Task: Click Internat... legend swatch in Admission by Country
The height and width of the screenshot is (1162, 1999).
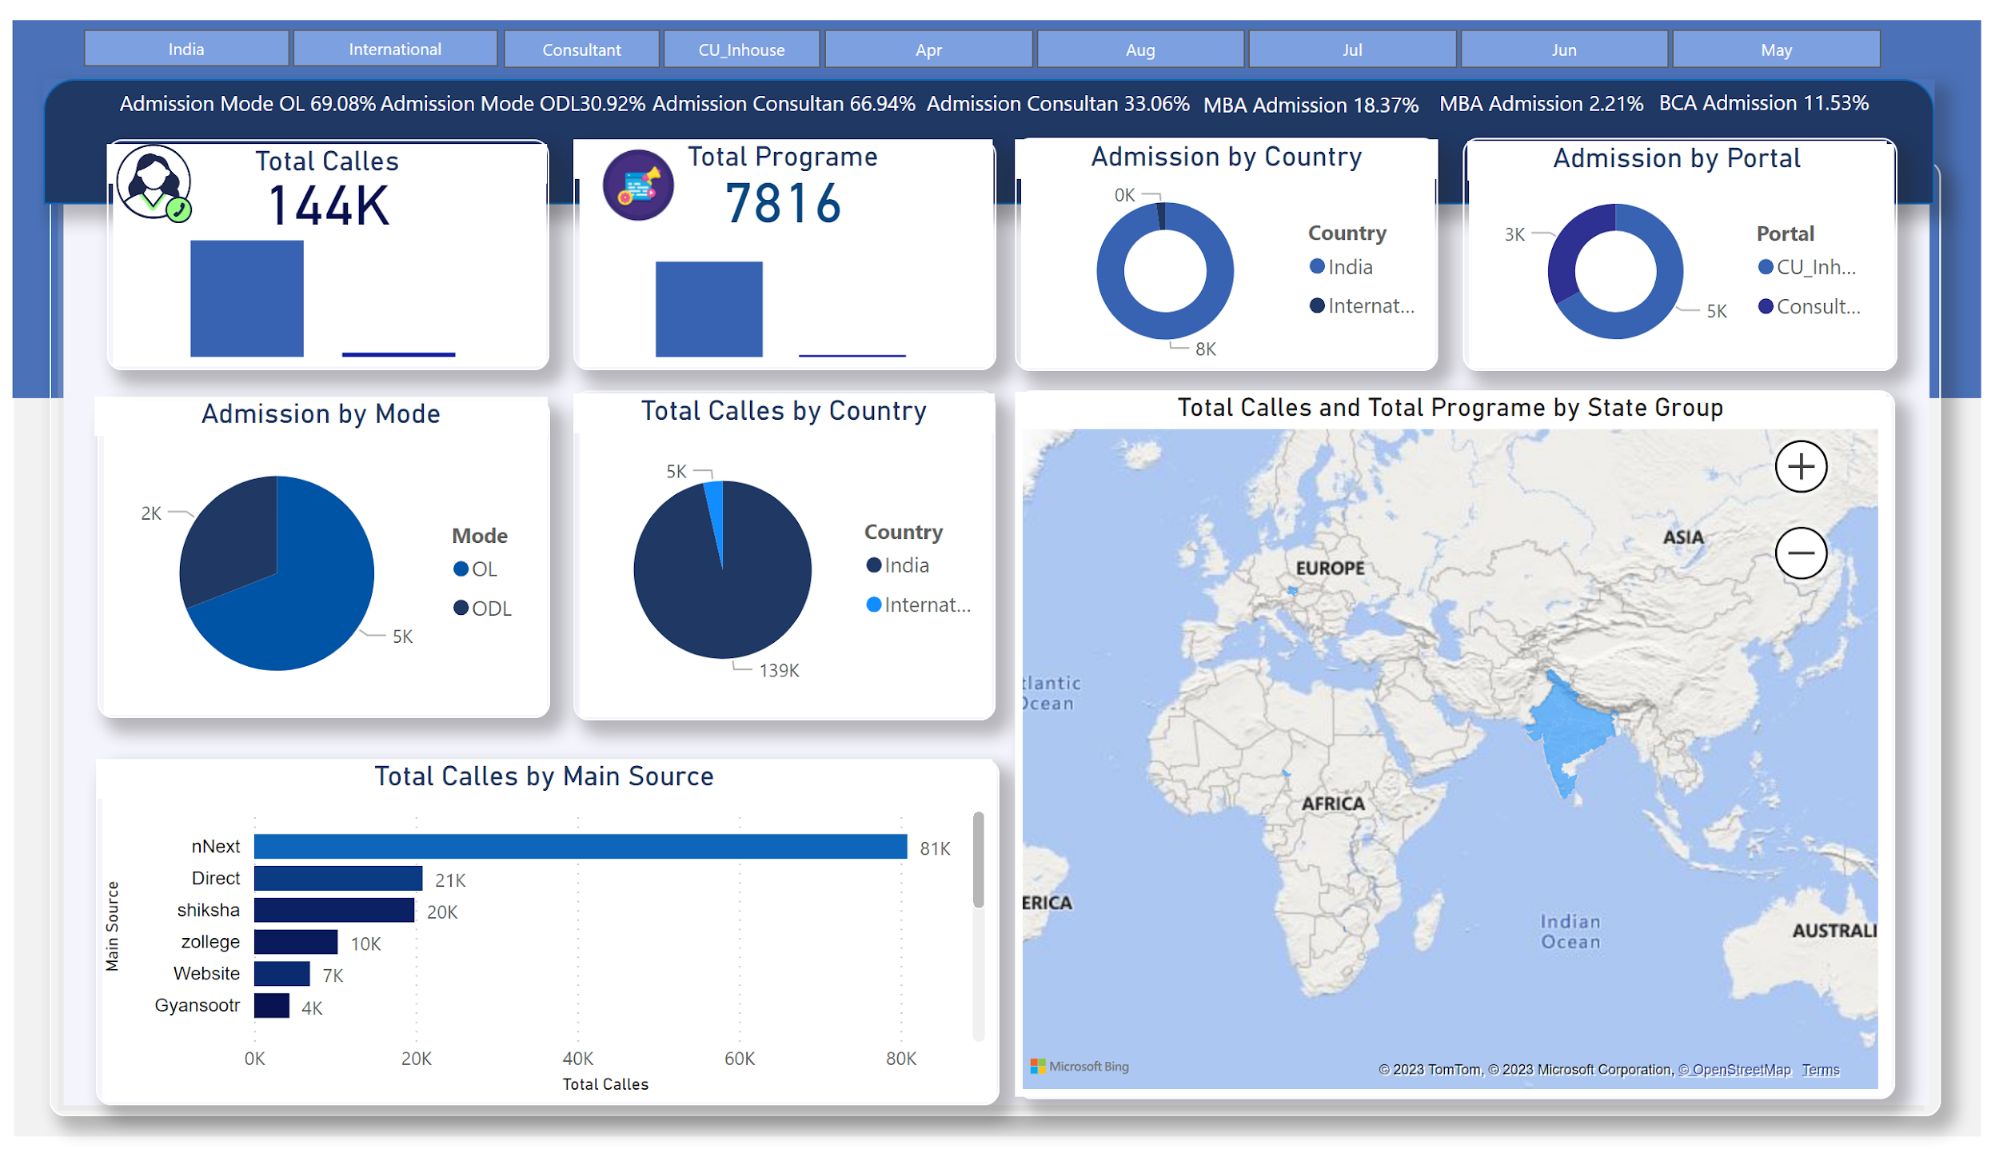Action: (1318, 305)
